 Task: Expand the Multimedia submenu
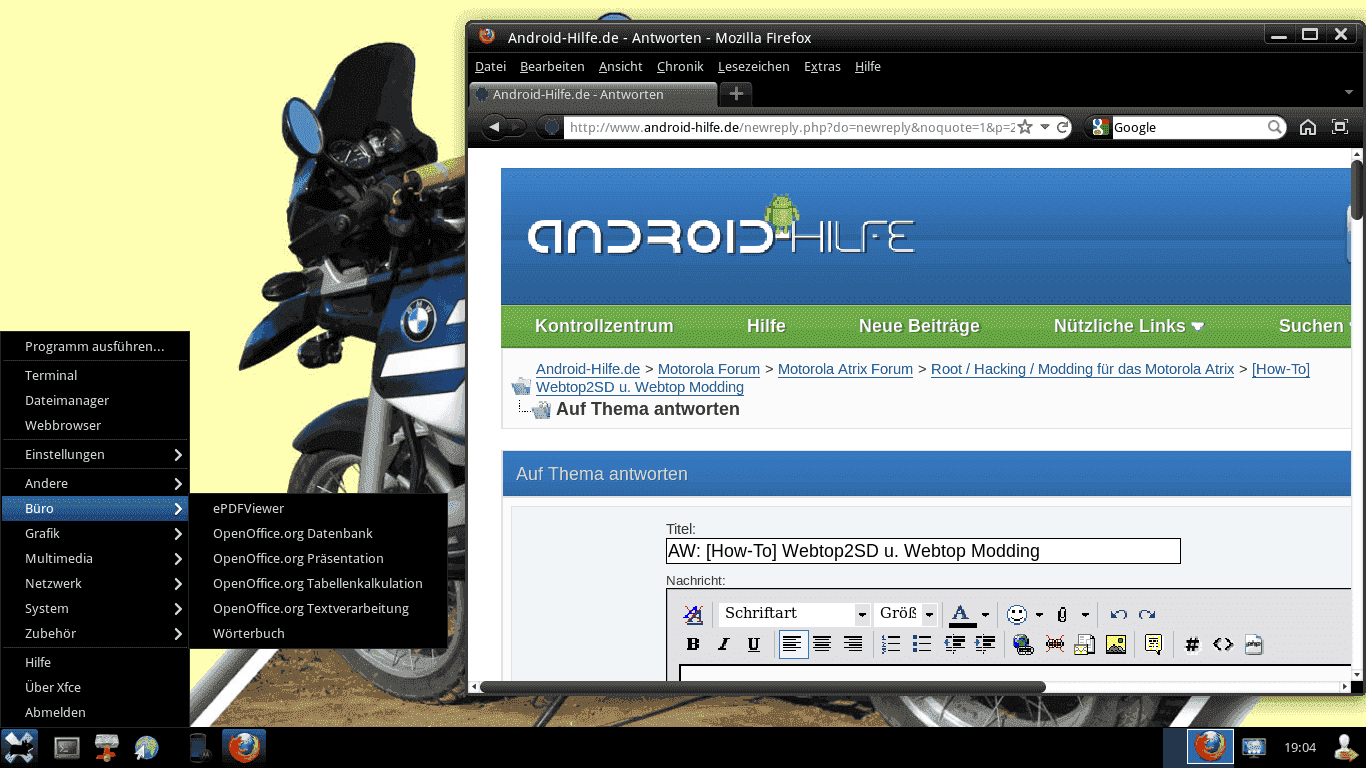click(x=95, y=558)
